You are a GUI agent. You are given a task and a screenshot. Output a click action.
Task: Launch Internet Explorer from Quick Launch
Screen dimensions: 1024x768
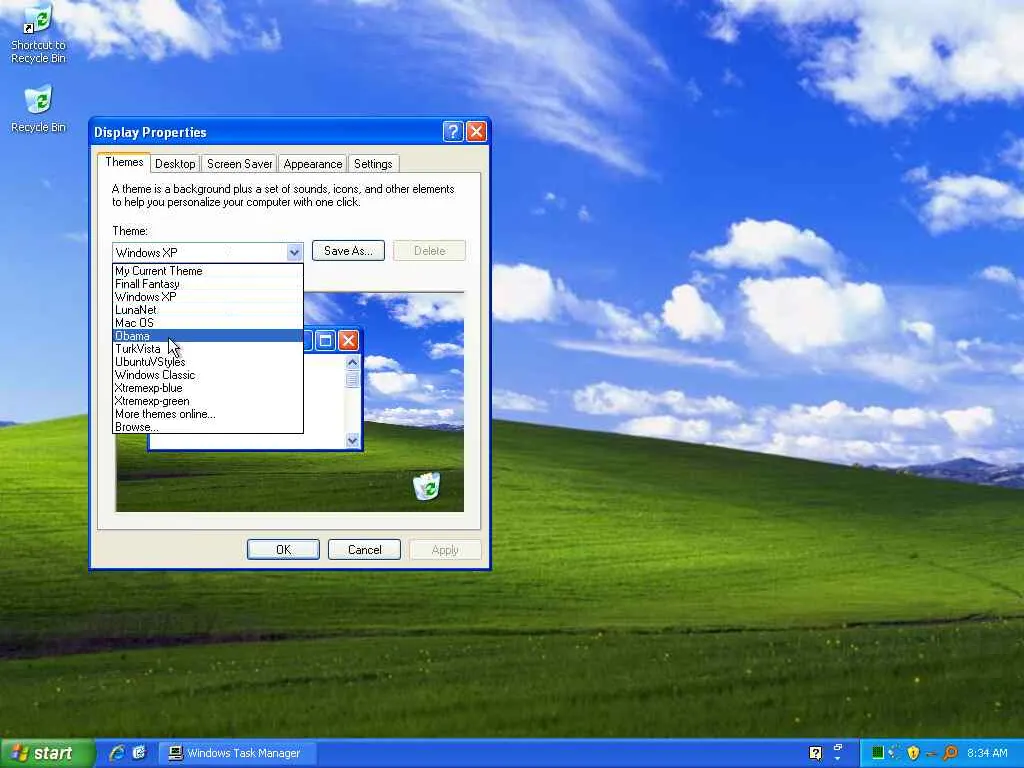click(117, 753)
